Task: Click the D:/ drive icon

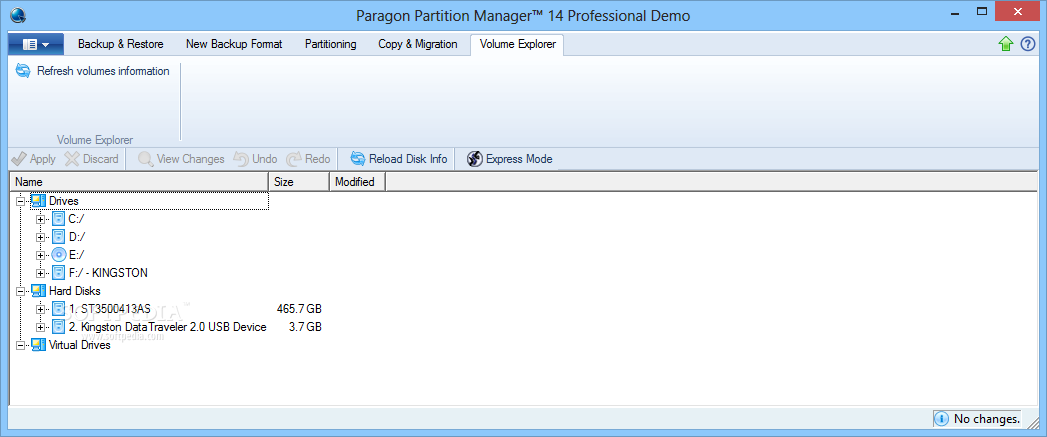Action: tap(59, 237)
